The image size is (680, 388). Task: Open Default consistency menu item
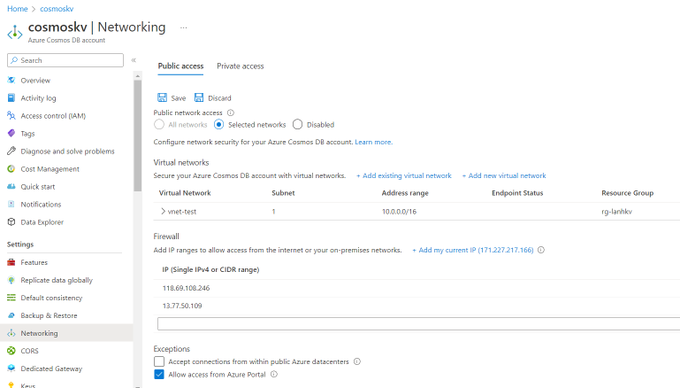[51, 298]
